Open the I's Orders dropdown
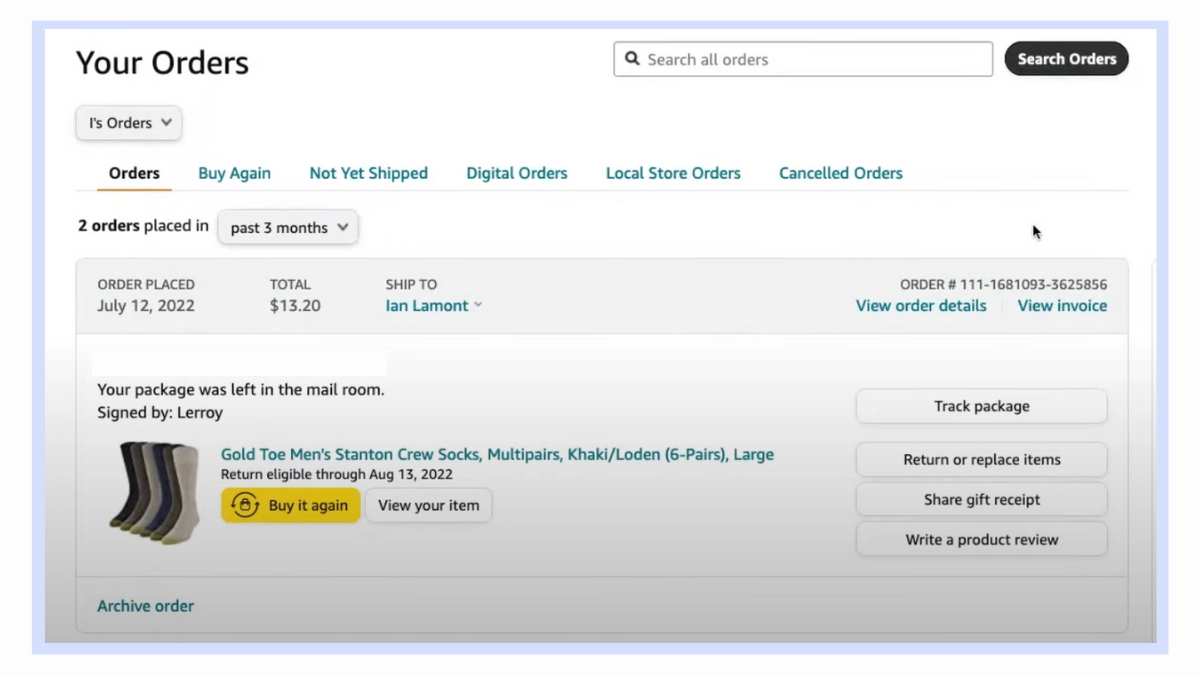Viewport: 1200px width, 675px height. point(129,123)
